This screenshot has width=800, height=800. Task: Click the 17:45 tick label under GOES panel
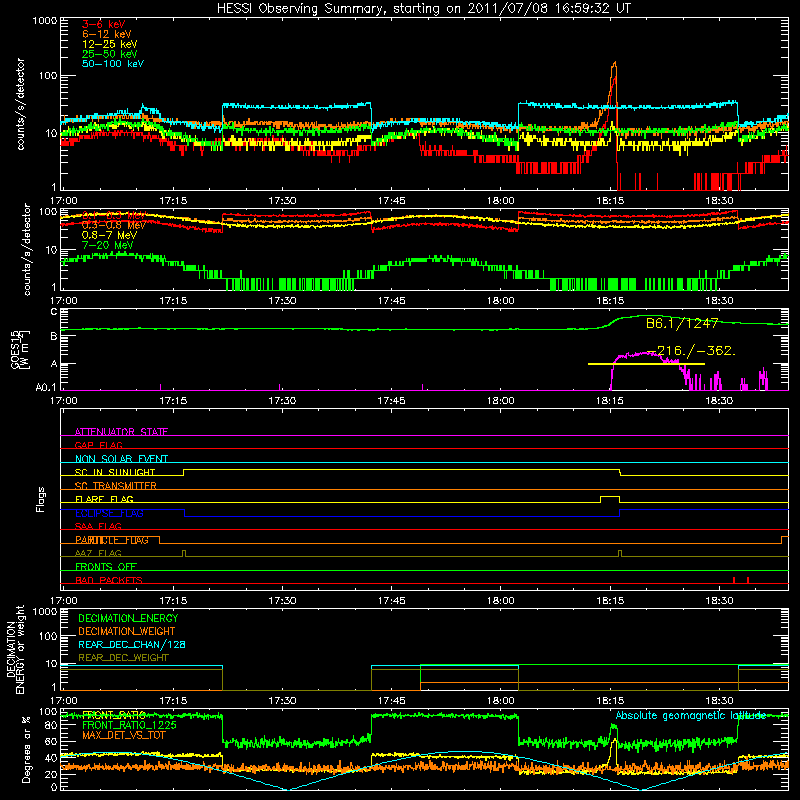tap(391, 401)
